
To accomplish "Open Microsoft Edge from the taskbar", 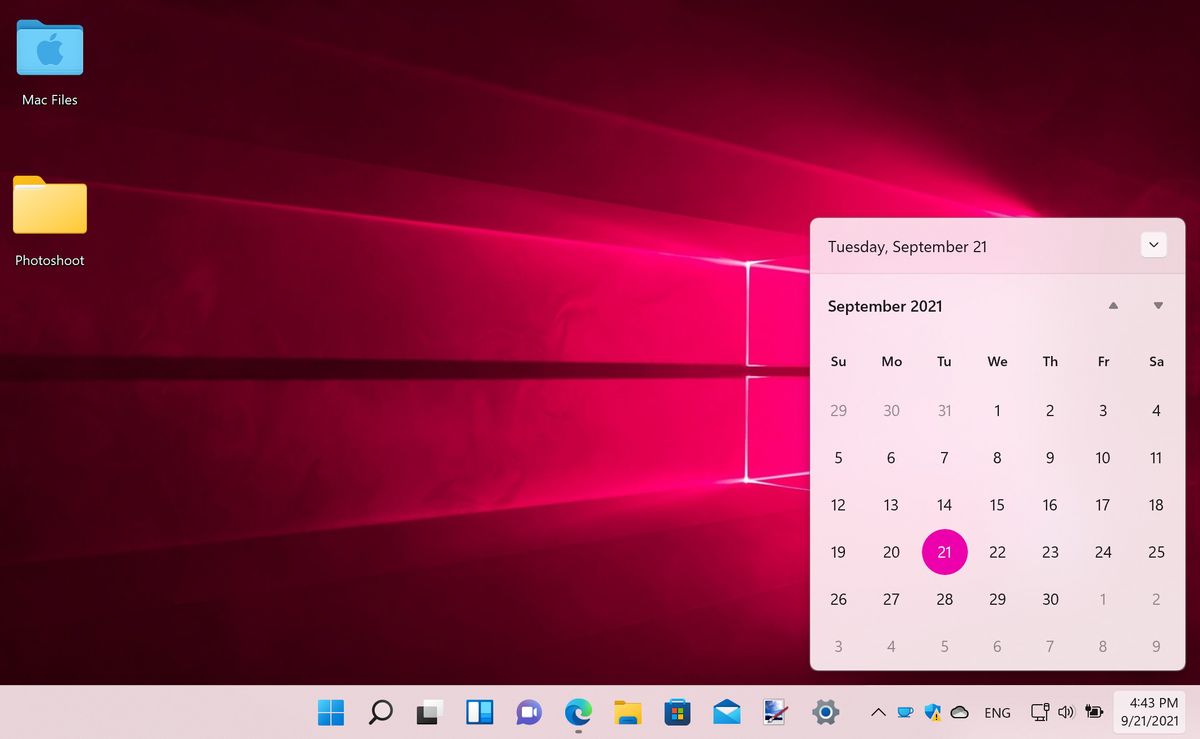I will click(577, 712).
